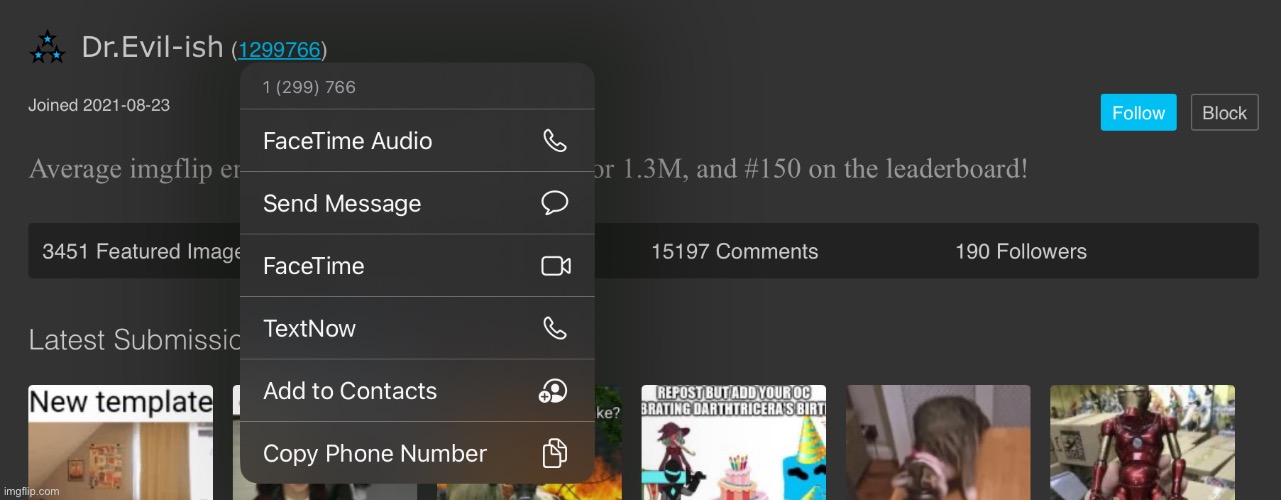Start a FaceTime video call from the menu
This screenshot has width=1281, height=500.
(x=417, y=266)
